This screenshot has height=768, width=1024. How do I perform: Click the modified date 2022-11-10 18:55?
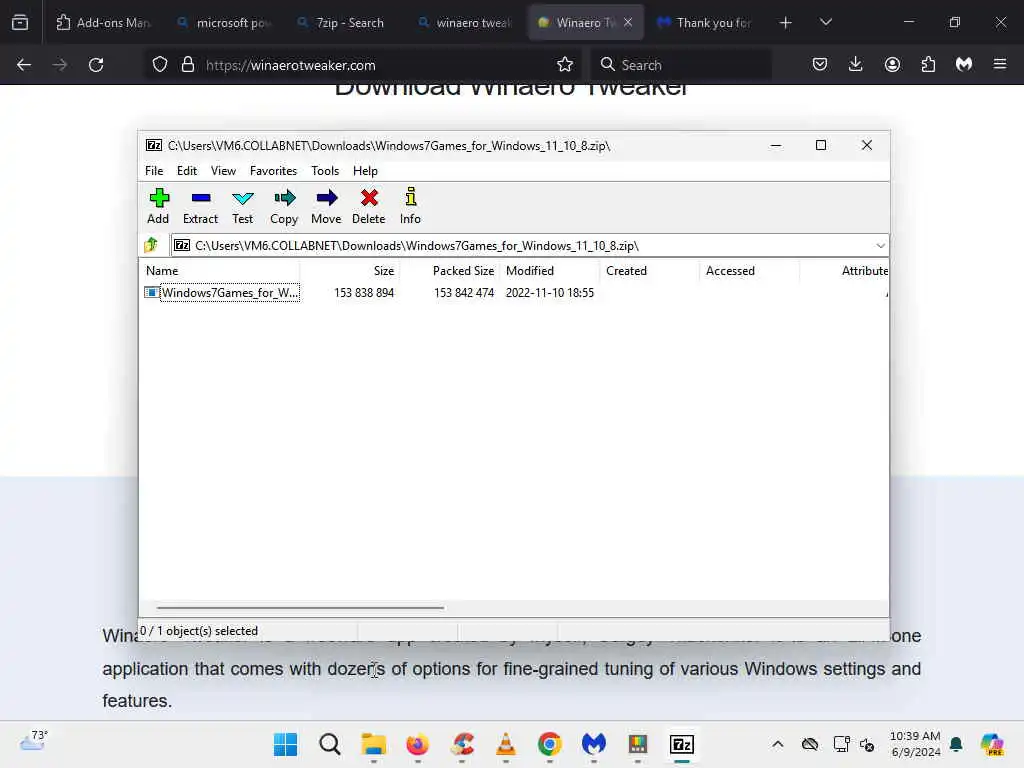[550, 293]
